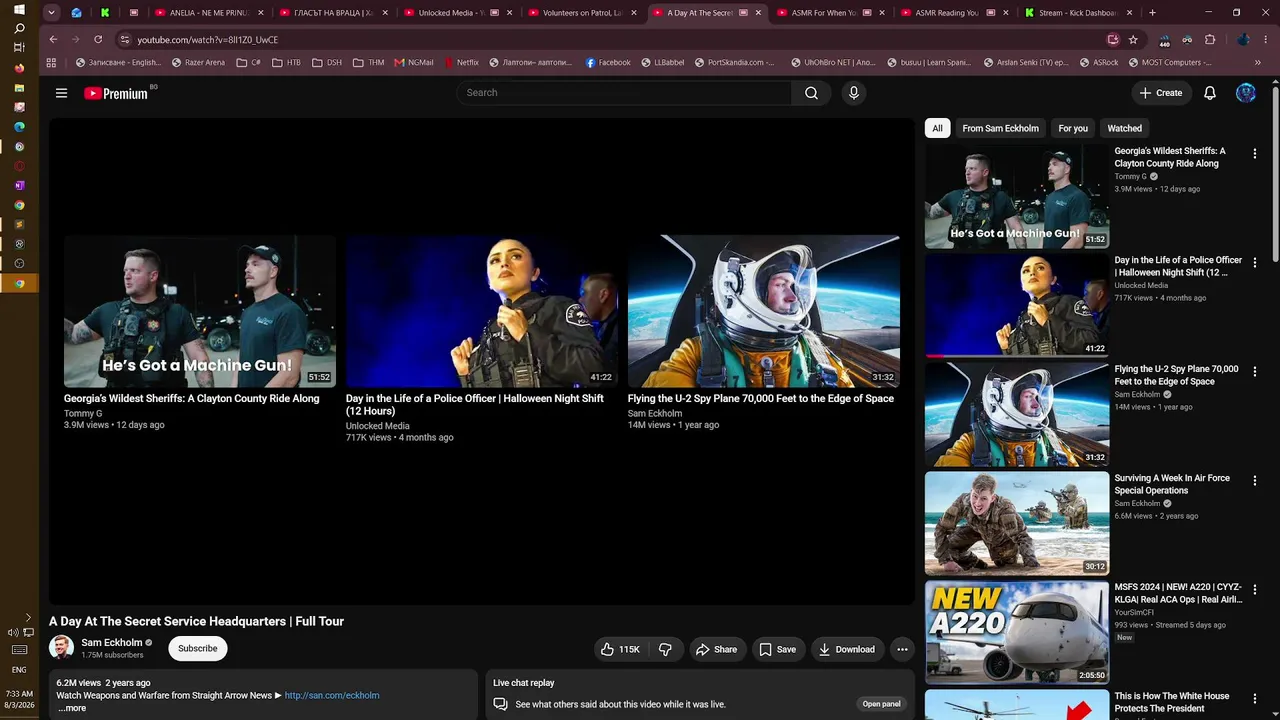The height and width of the screenshot is (720, 1280).
Task: Click the Download button
Action: click(847, 649)
